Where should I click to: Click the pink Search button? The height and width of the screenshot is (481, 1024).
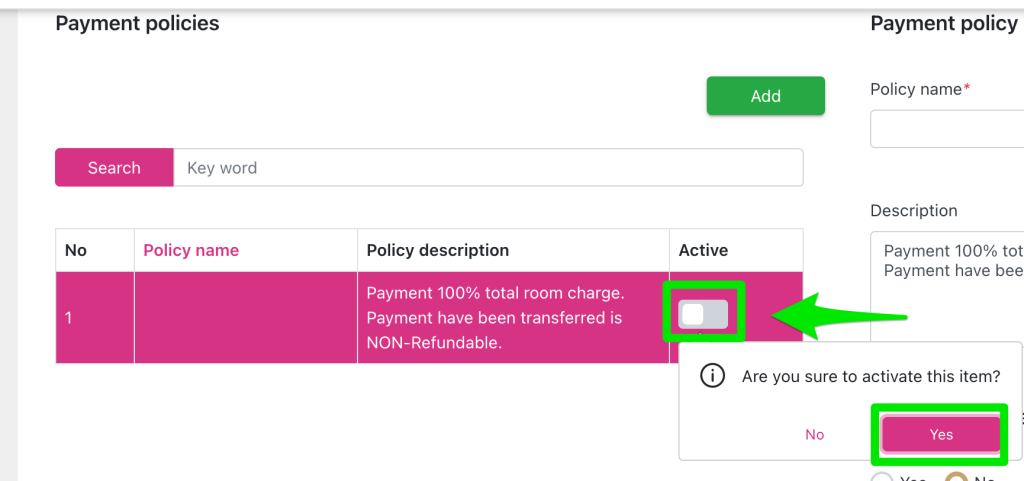point(114,168)
